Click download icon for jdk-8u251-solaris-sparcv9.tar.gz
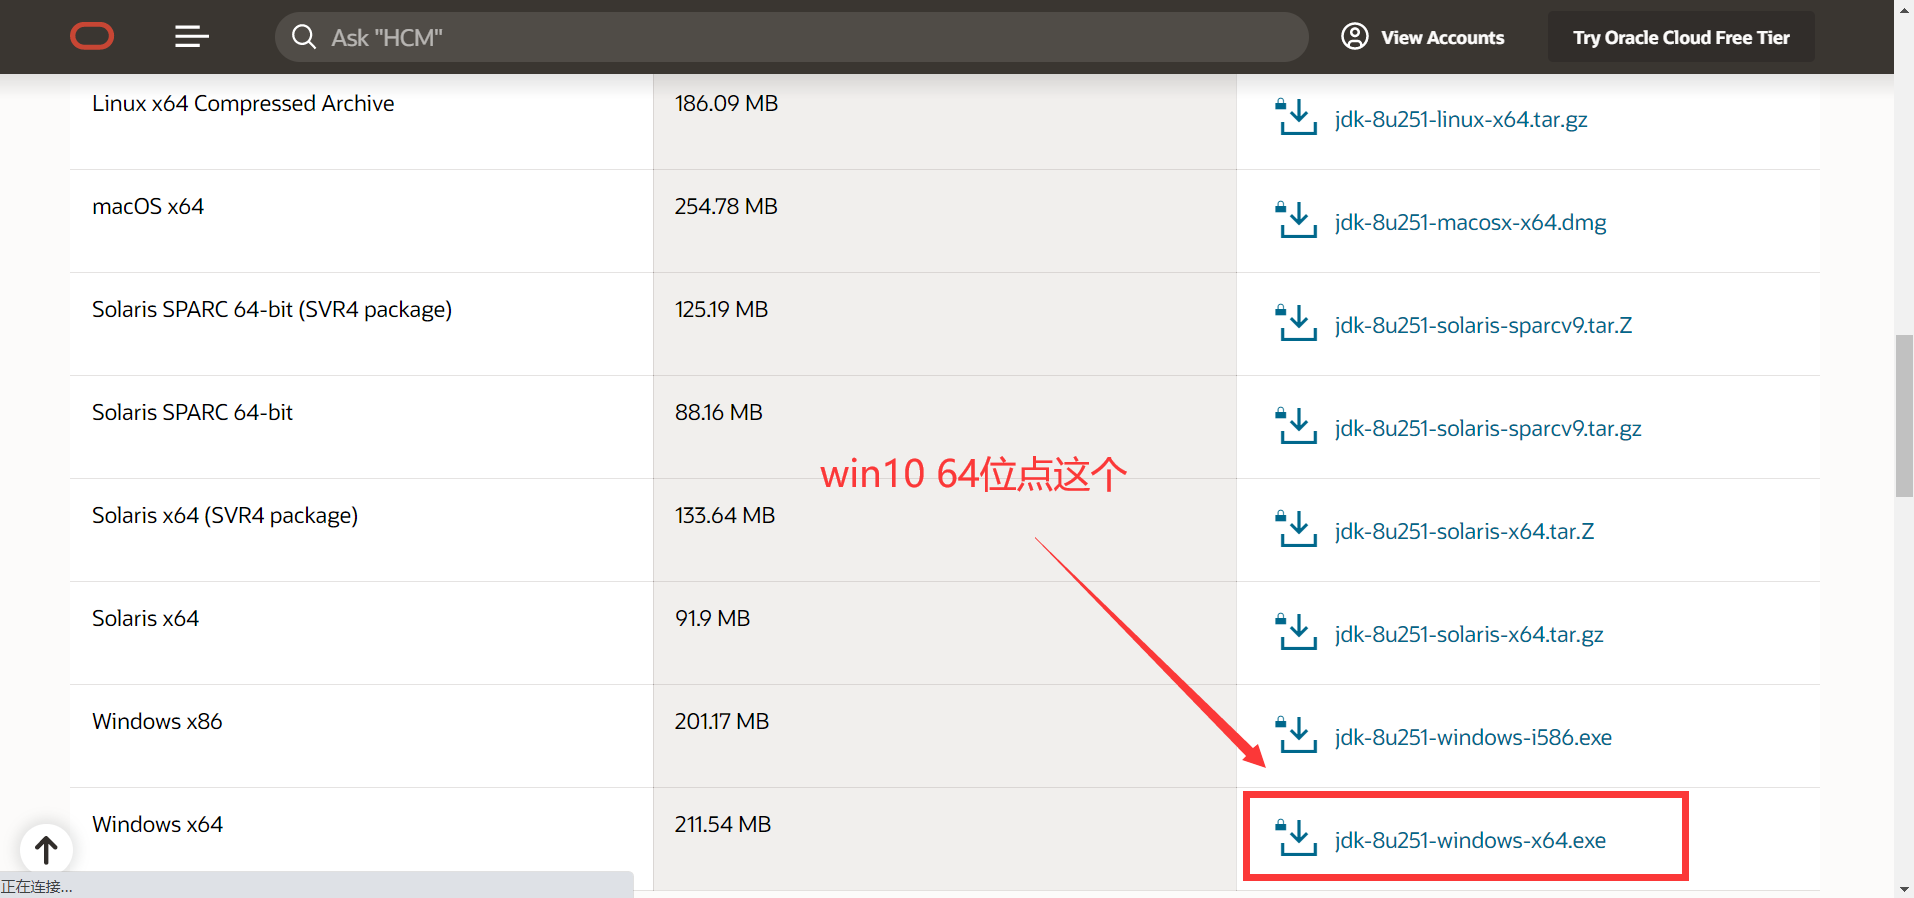This screenshot has height=898, width=1914. [x=1296, y=426]
